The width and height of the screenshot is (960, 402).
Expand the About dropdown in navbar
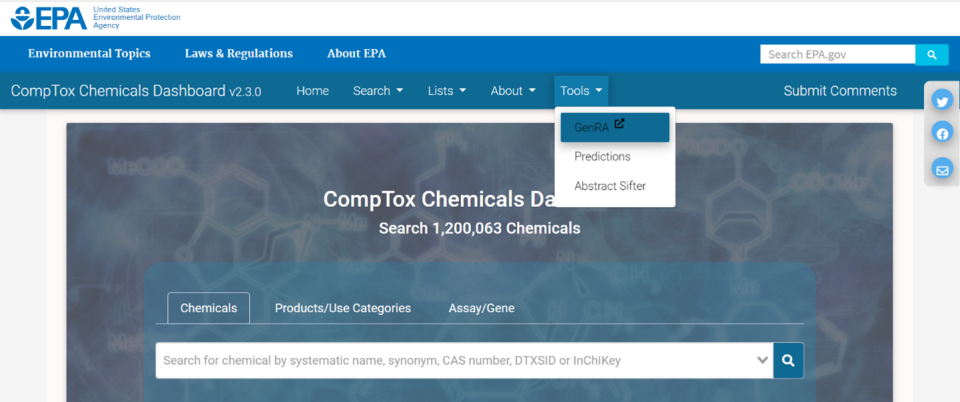512,91
